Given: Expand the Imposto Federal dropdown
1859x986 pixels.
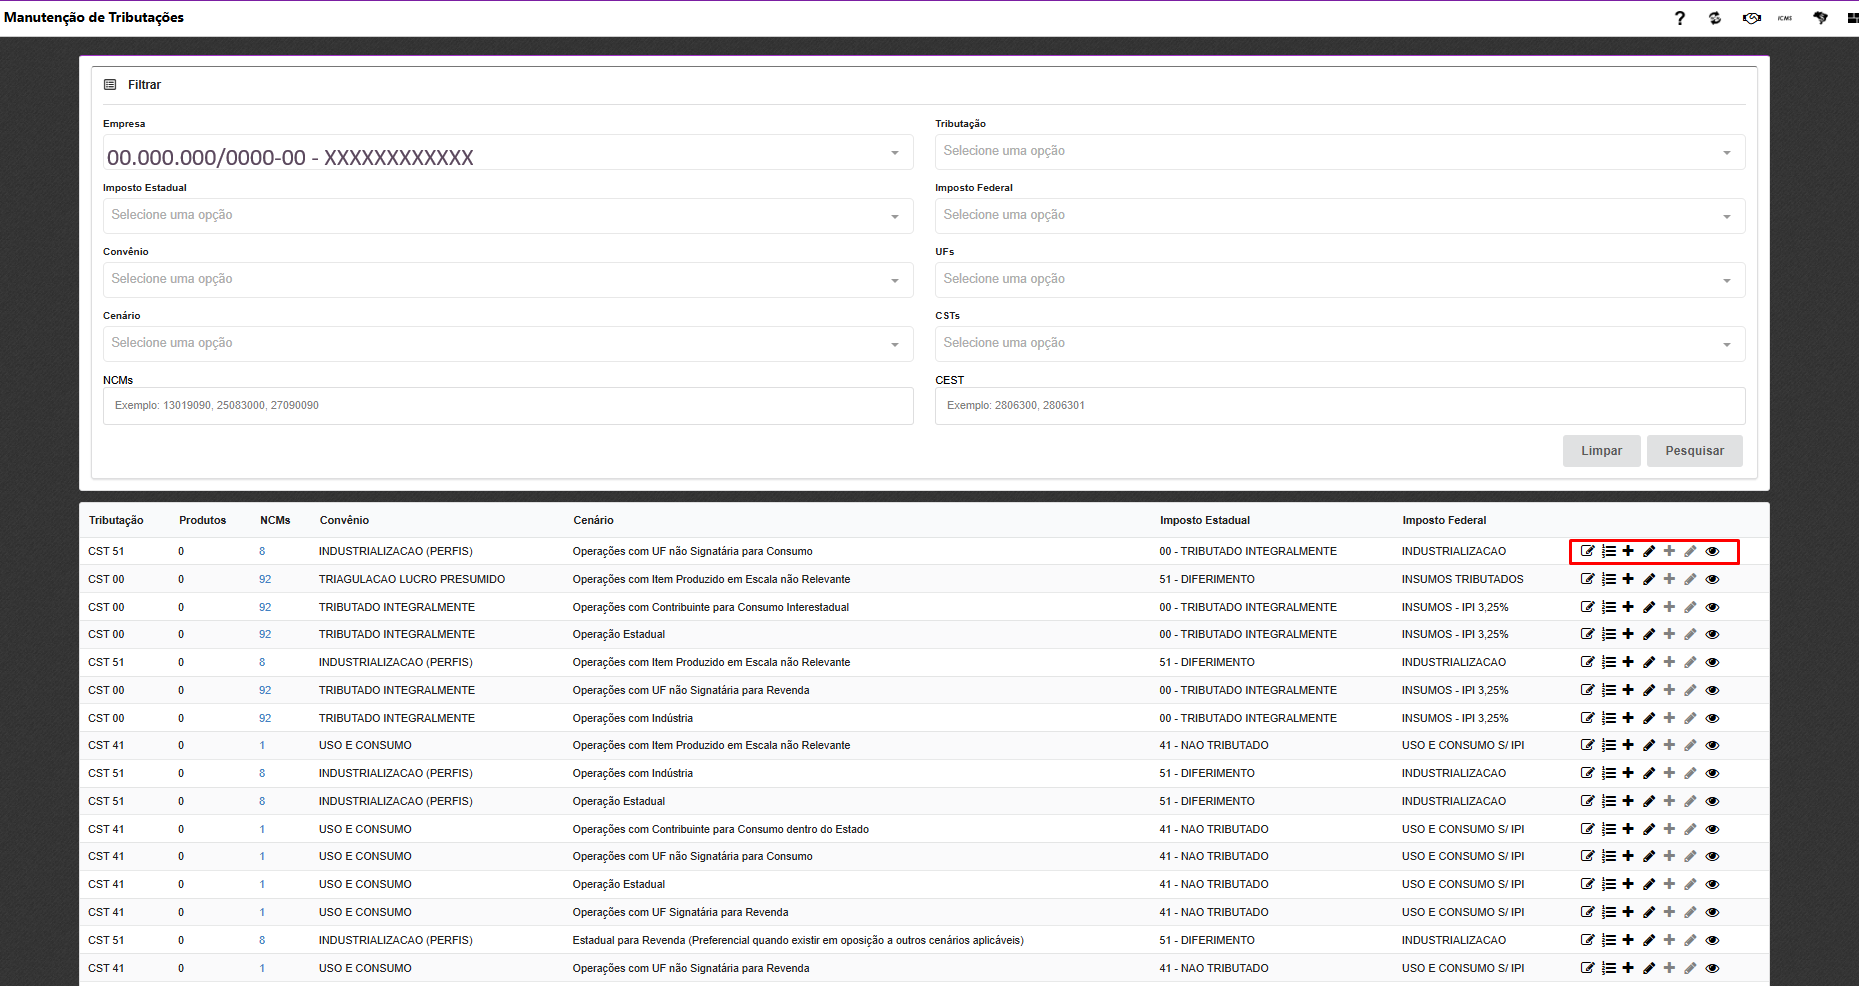Looking at the screenshot, I should tap(1339, 216).
